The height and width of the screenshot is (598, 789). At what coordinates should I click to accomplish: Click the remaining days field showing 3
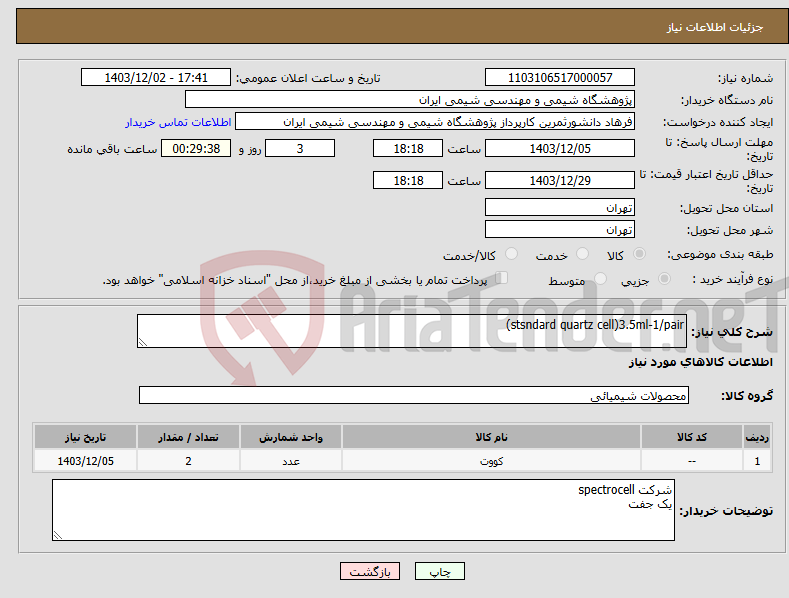[x=300, y=148]
